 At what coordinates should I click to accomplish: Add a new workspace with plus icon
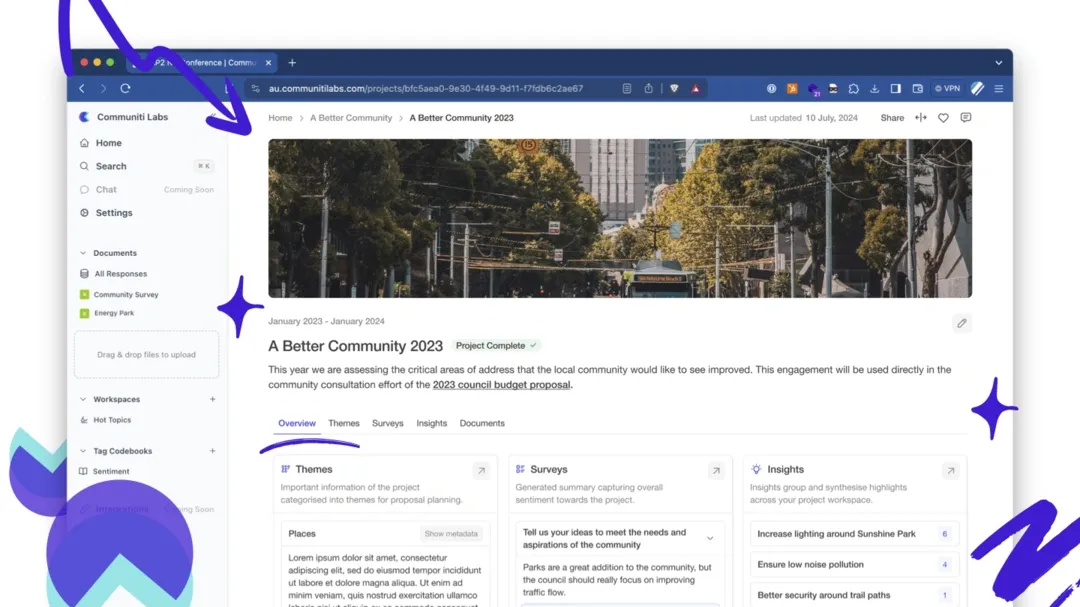point(212,399)
